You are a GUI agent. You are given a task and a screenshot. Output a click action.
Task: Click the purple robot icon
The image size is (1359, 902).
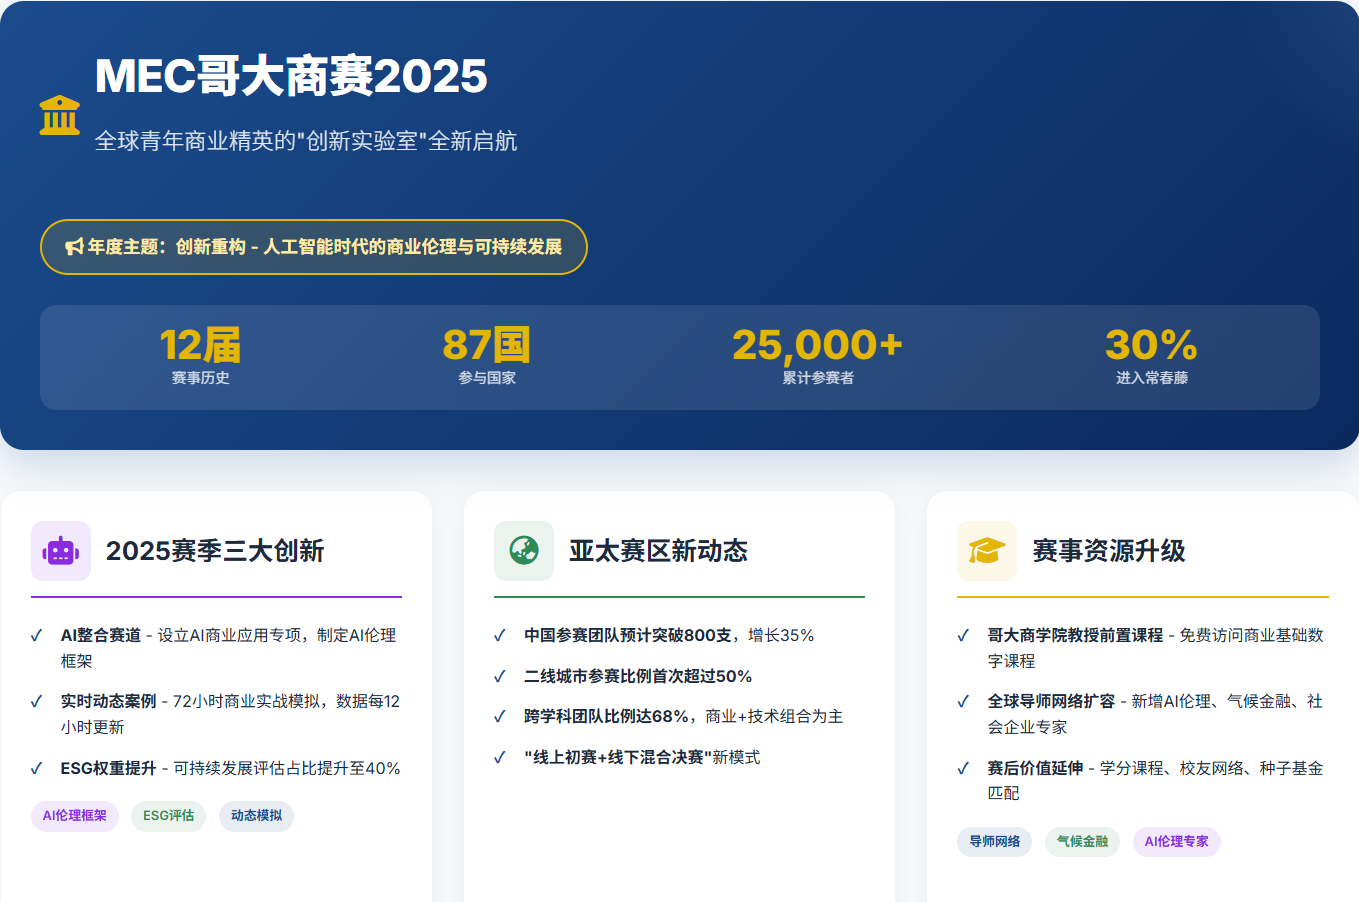pyautogui.click(x=61, y=551)
